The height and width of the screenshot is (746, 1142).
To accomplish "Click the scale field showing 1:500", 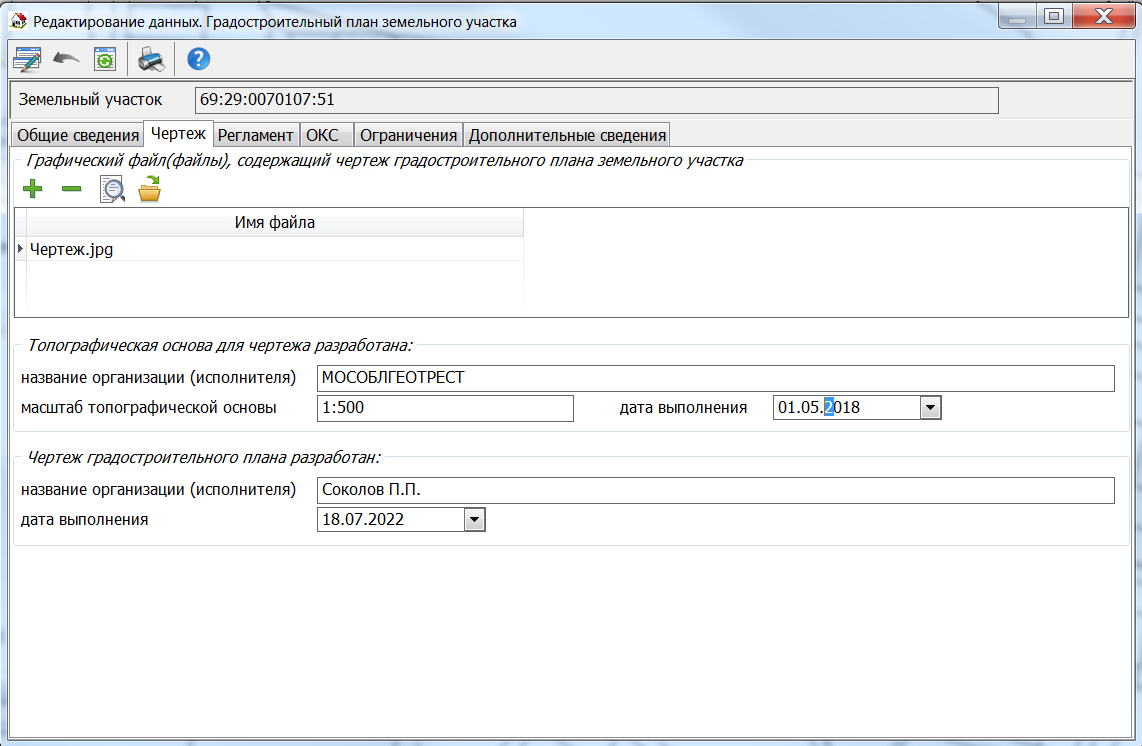I will pos(445,408).
